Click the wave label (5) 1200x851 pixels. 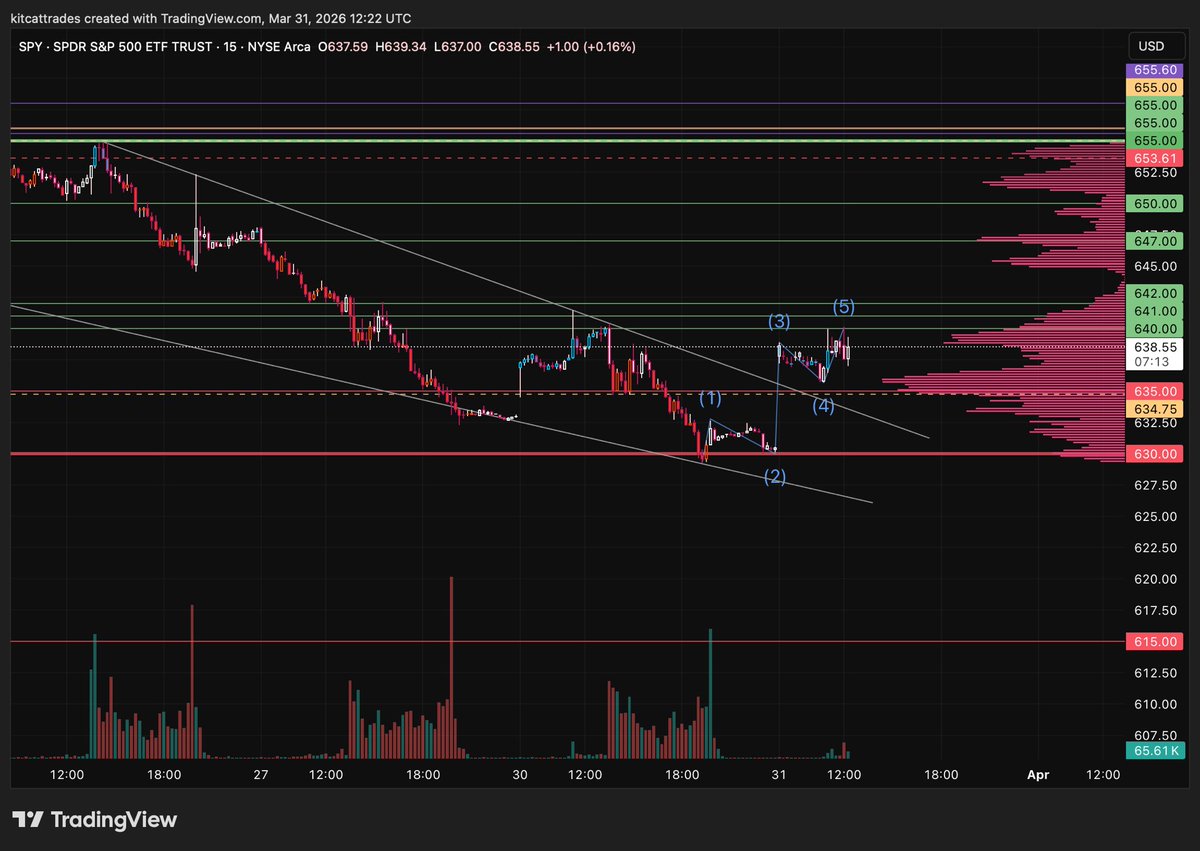tap(844, 306)
